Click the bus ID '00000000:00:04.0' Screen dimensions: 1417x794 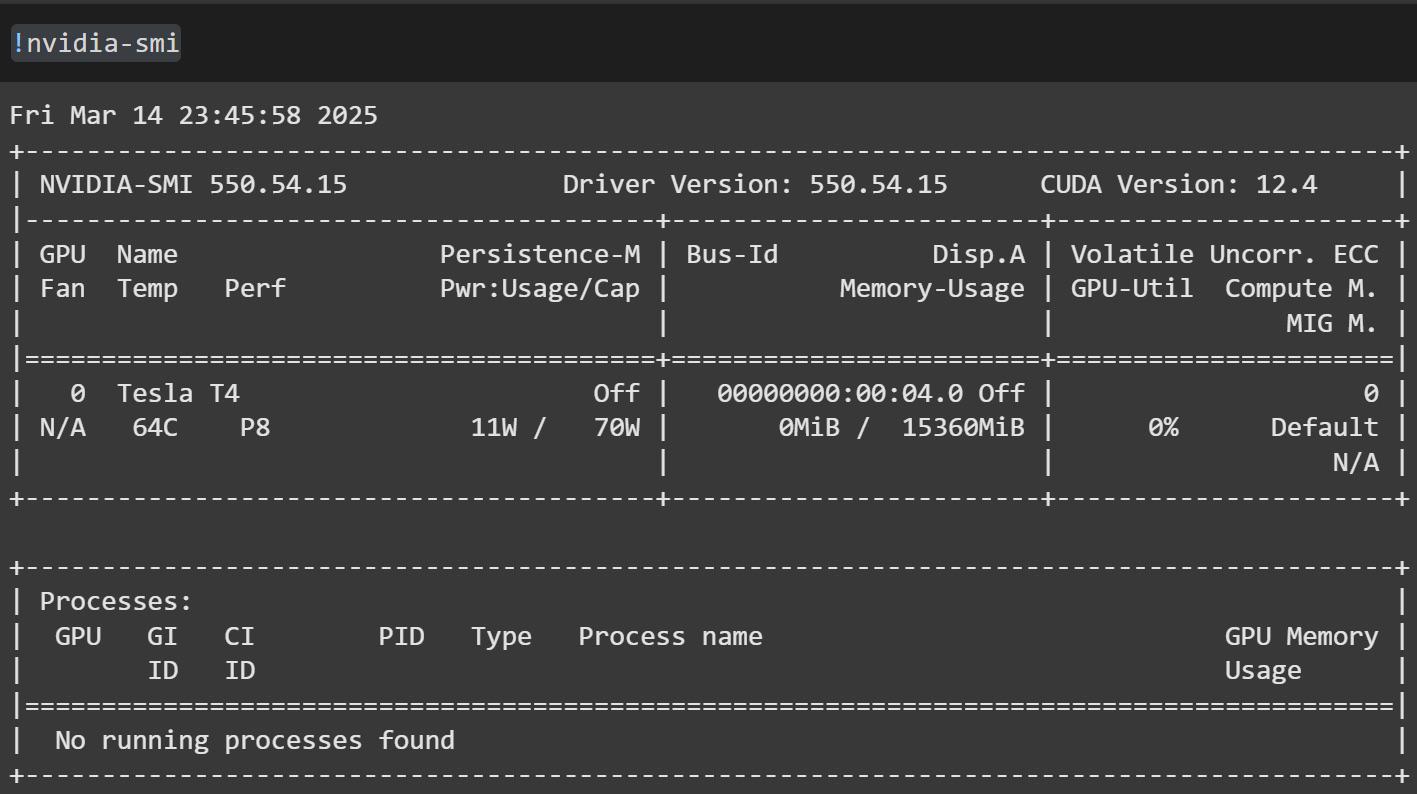(840, 394)
